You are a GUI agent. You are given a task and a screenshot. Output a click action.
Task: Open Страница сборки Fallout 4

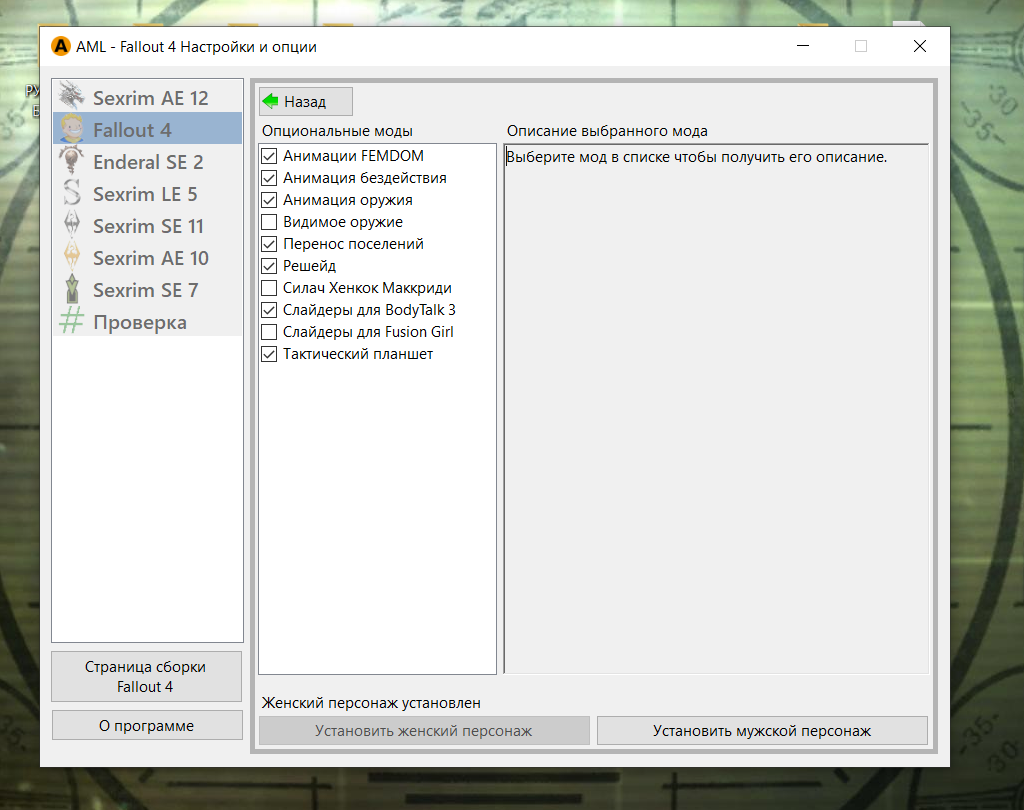pos(146,677)
